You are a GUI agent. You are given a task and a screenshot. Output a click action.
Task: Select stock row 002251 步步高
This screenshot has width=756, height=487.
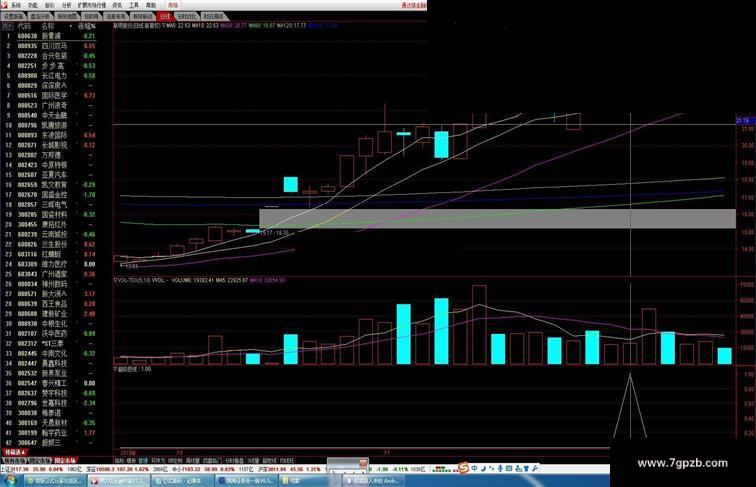pos(51,66)
